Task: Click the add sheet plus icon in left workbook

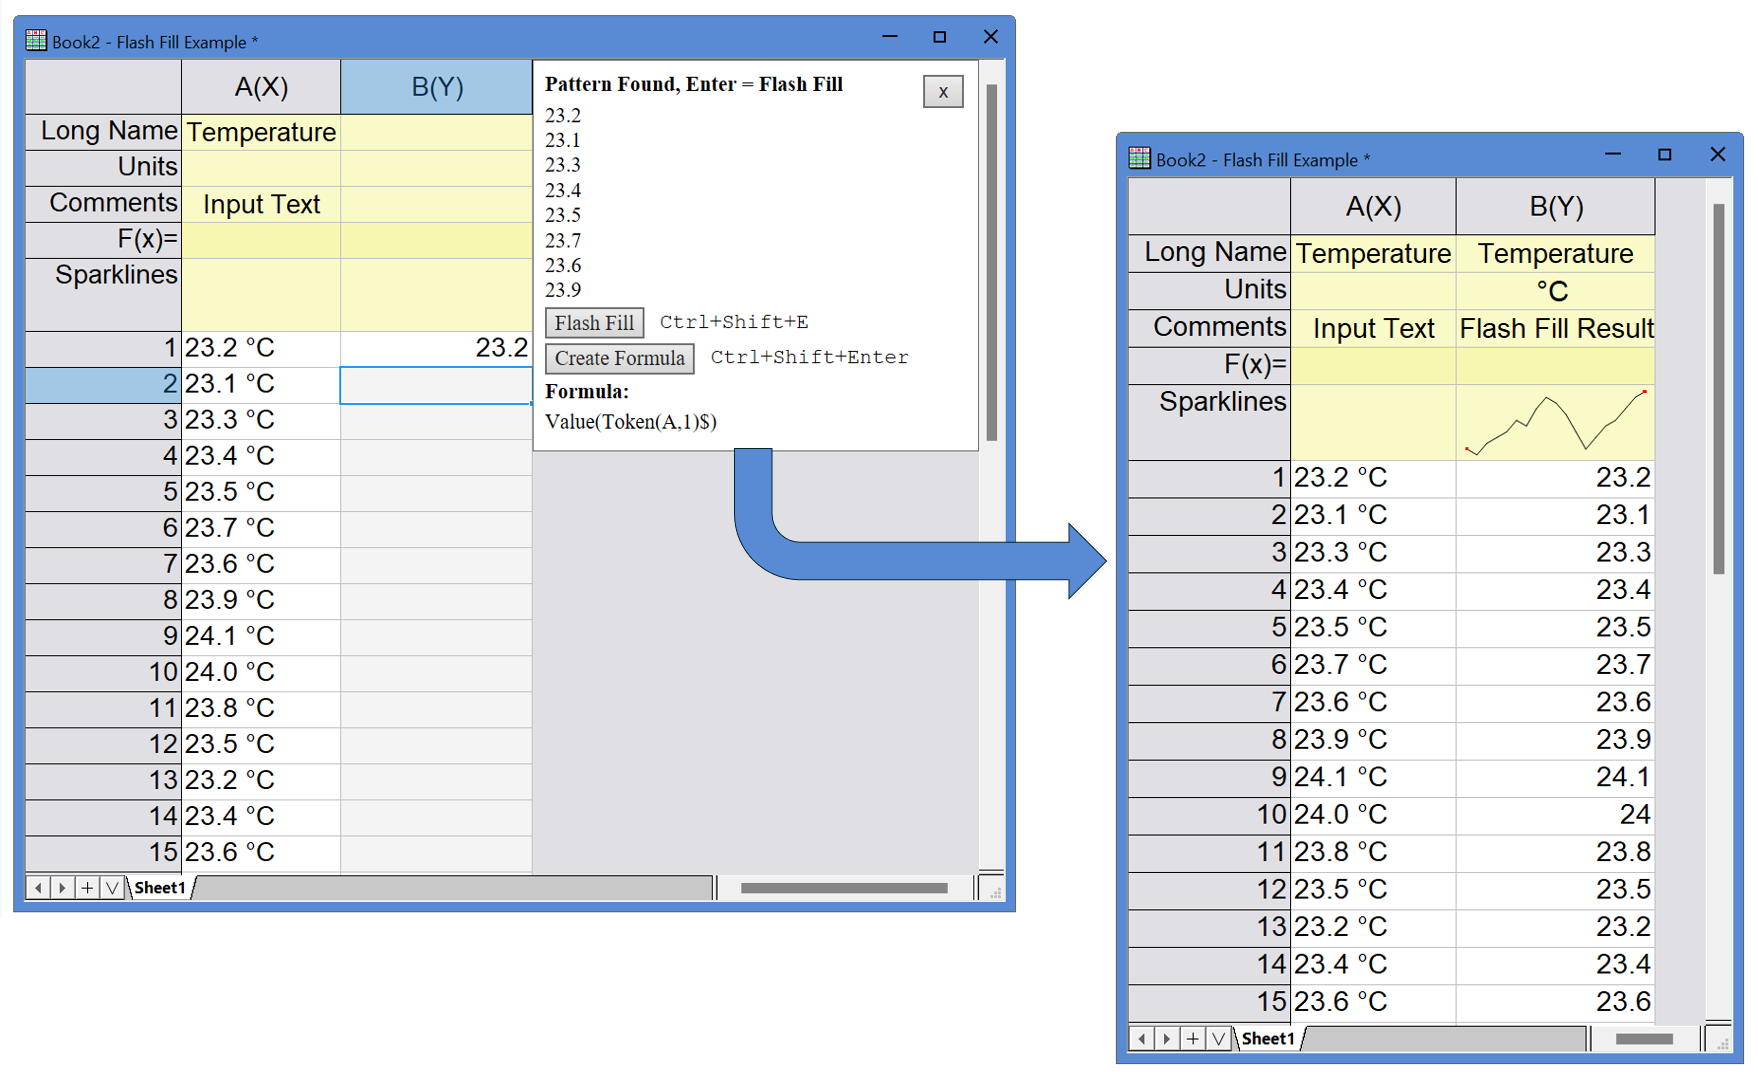Action: [x=88, y=887]
